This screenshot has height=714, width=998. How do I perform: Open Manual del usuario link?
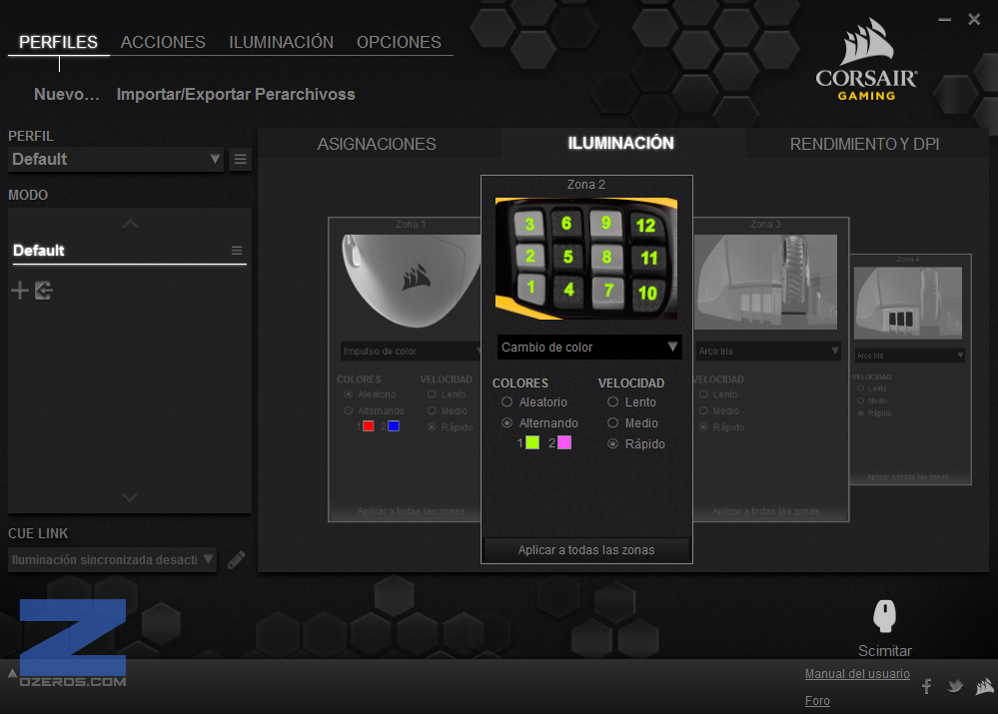[857, 674]
